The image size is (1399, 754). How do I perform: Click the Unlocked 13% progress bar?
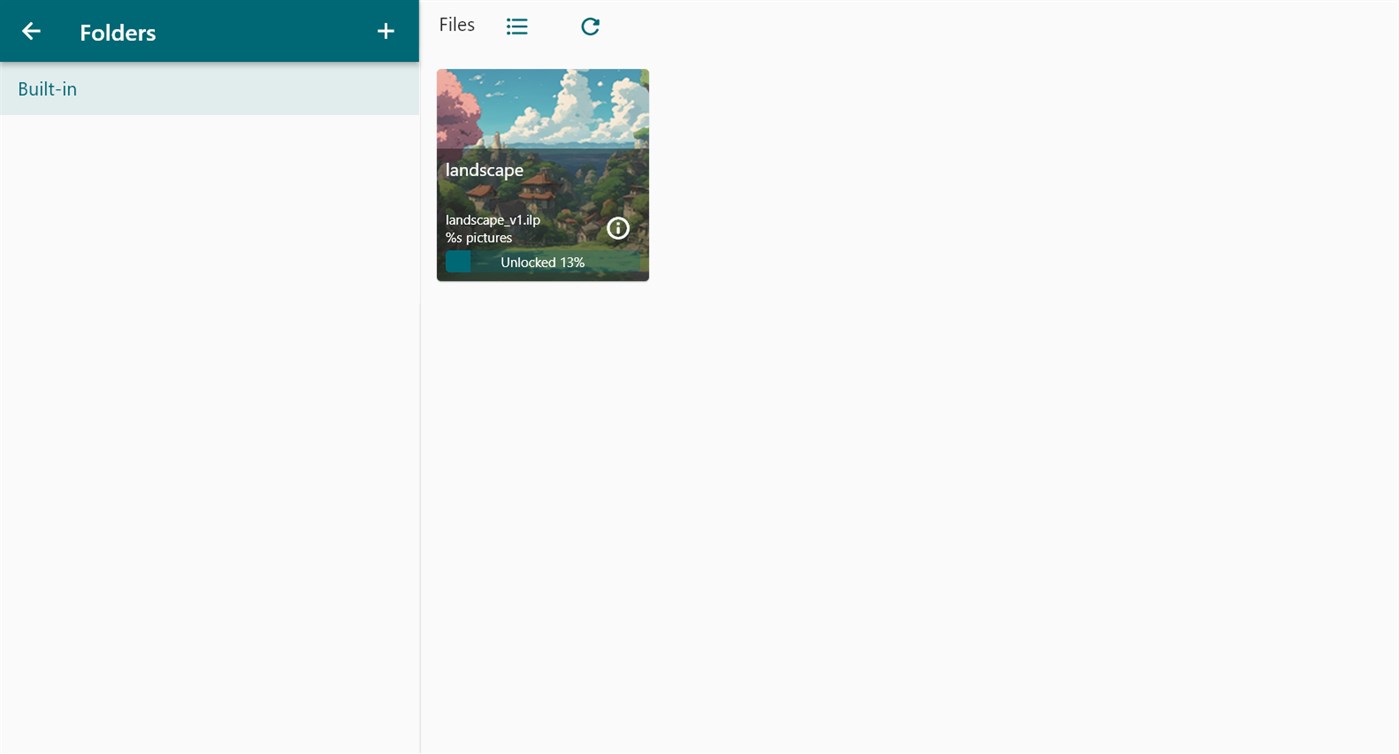tap(542, 261)
